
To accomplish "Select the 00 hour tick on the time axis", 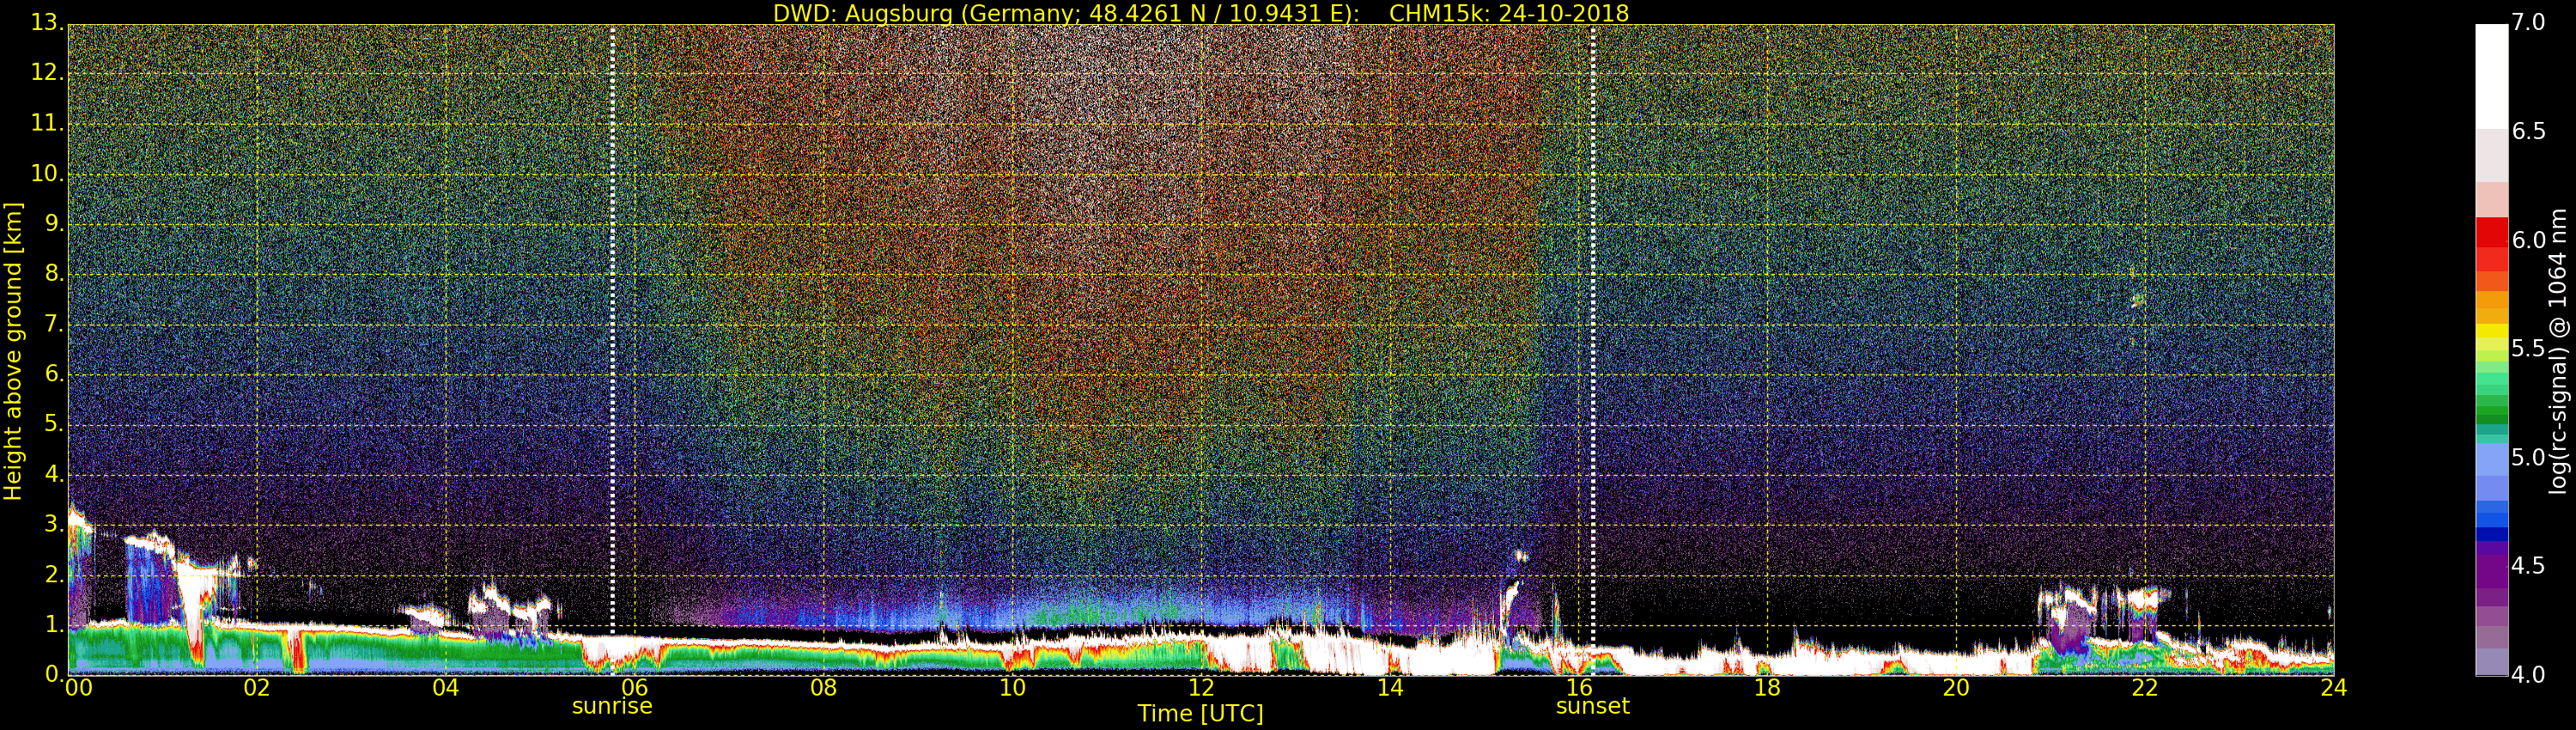I will point(78,687).
